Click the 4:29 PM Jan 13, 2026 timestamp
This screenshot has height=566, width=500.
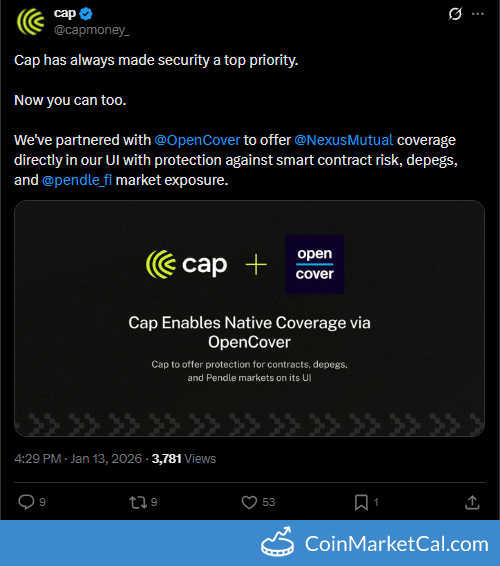click(x=78, y=459)
